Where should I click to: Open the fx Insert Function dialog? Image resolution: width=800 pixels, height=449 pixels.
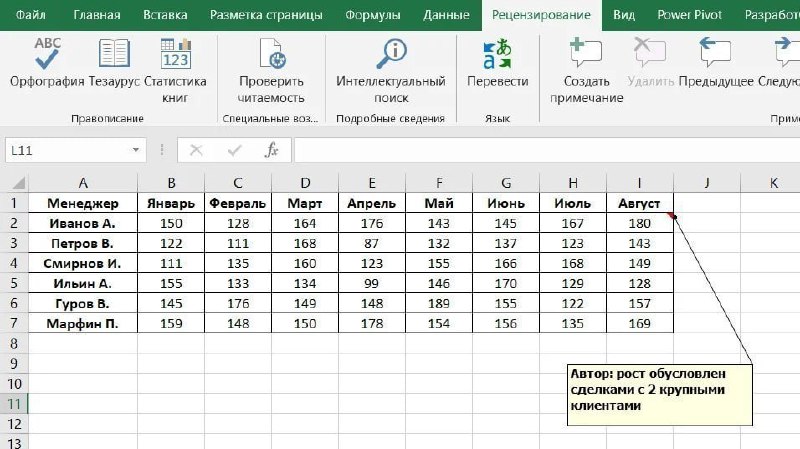pos(272,151)
